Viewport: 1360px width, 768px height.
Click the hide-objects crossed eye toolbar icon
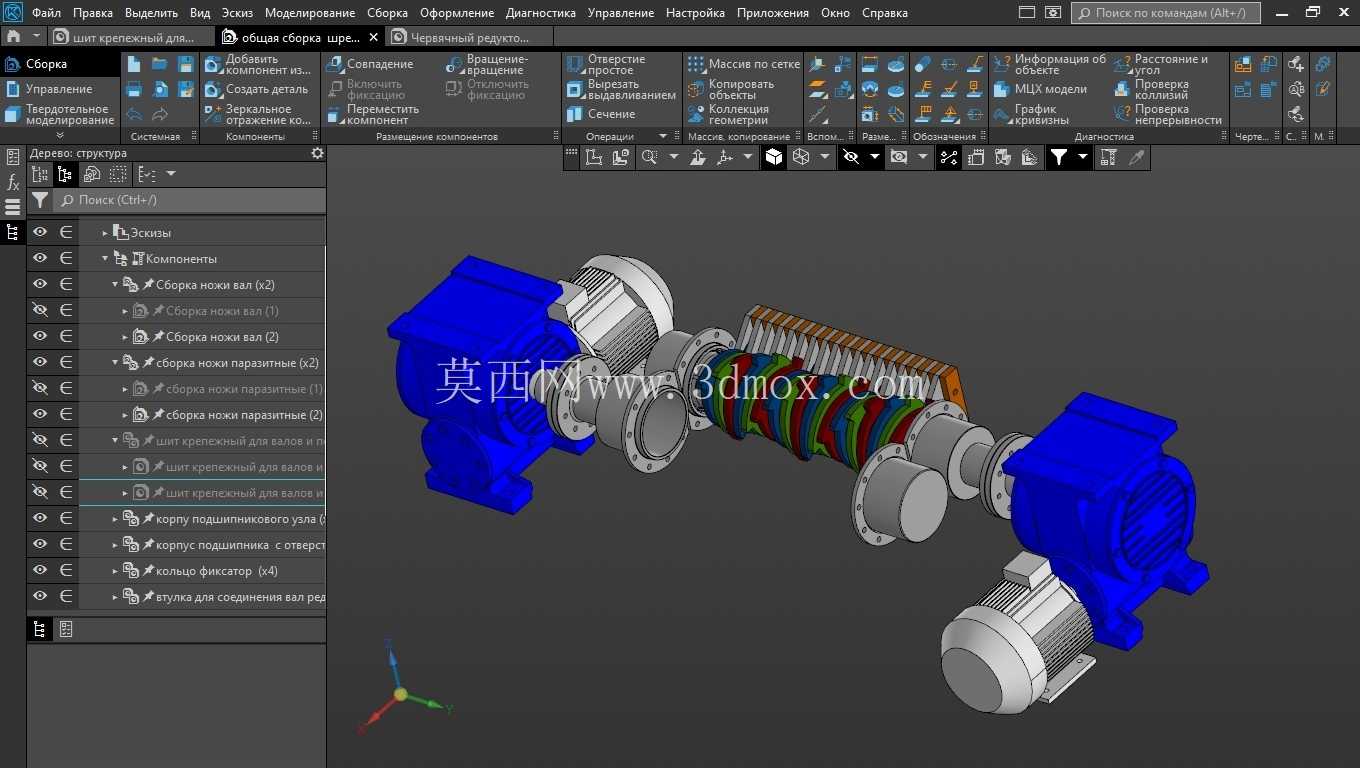tap(851, 157)
